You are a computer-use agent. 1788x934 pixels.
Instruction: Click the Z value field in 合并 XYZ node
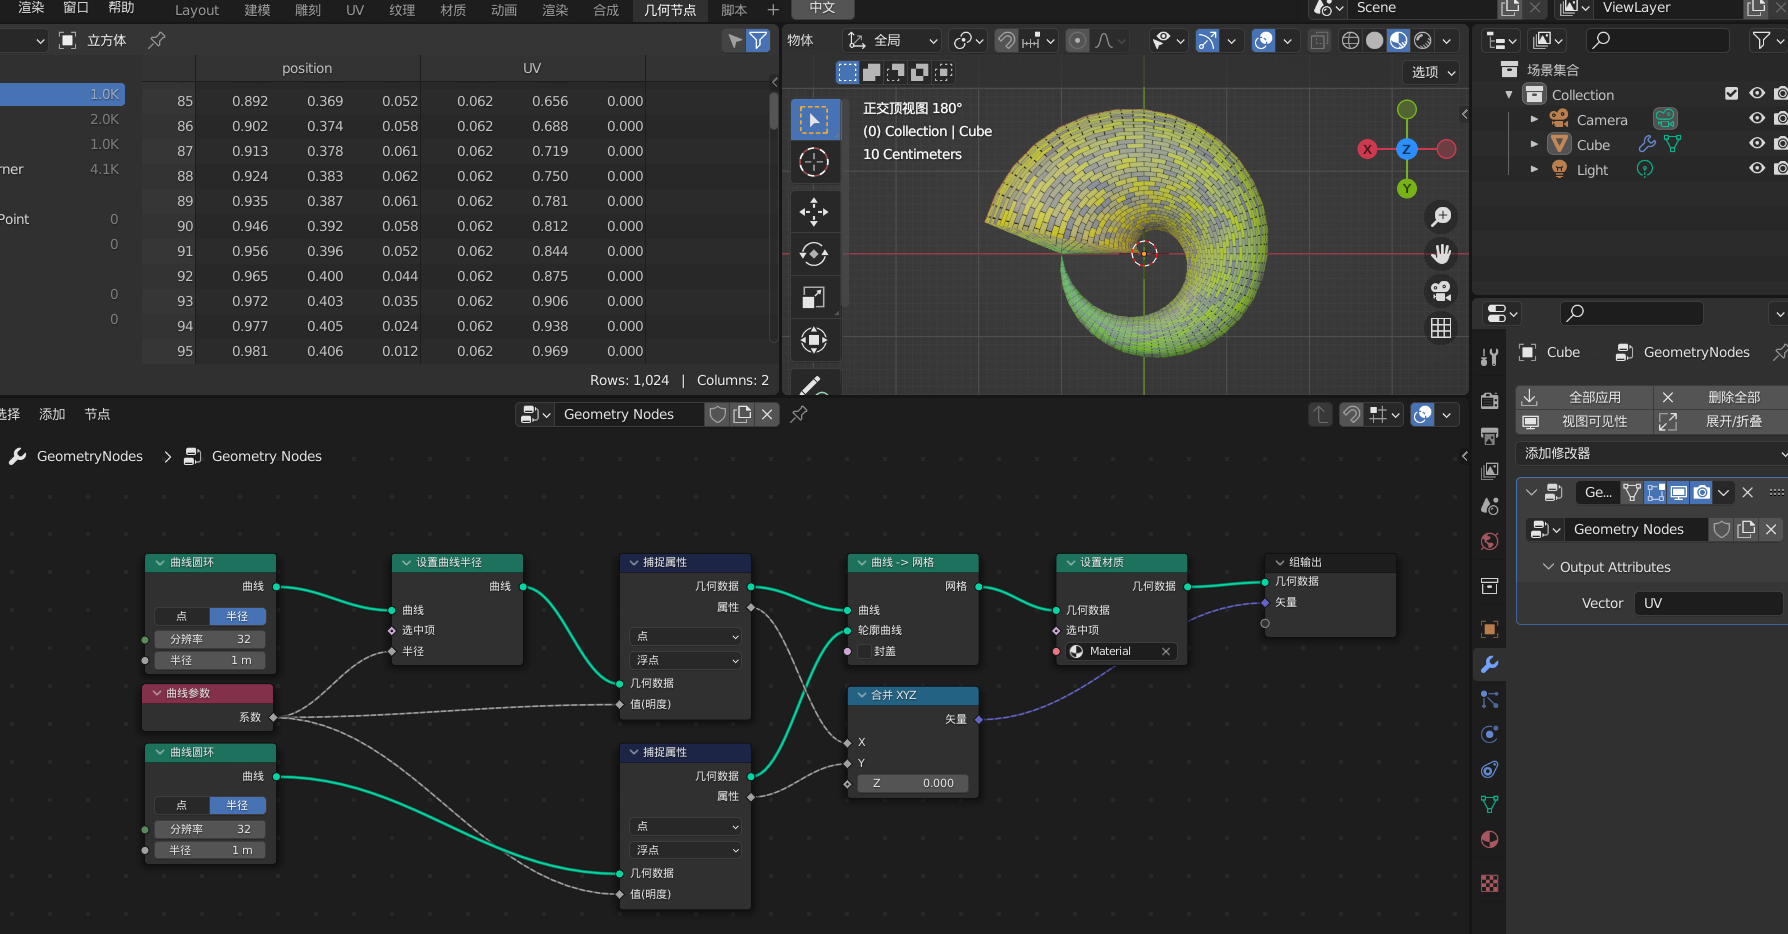point(913,783)
